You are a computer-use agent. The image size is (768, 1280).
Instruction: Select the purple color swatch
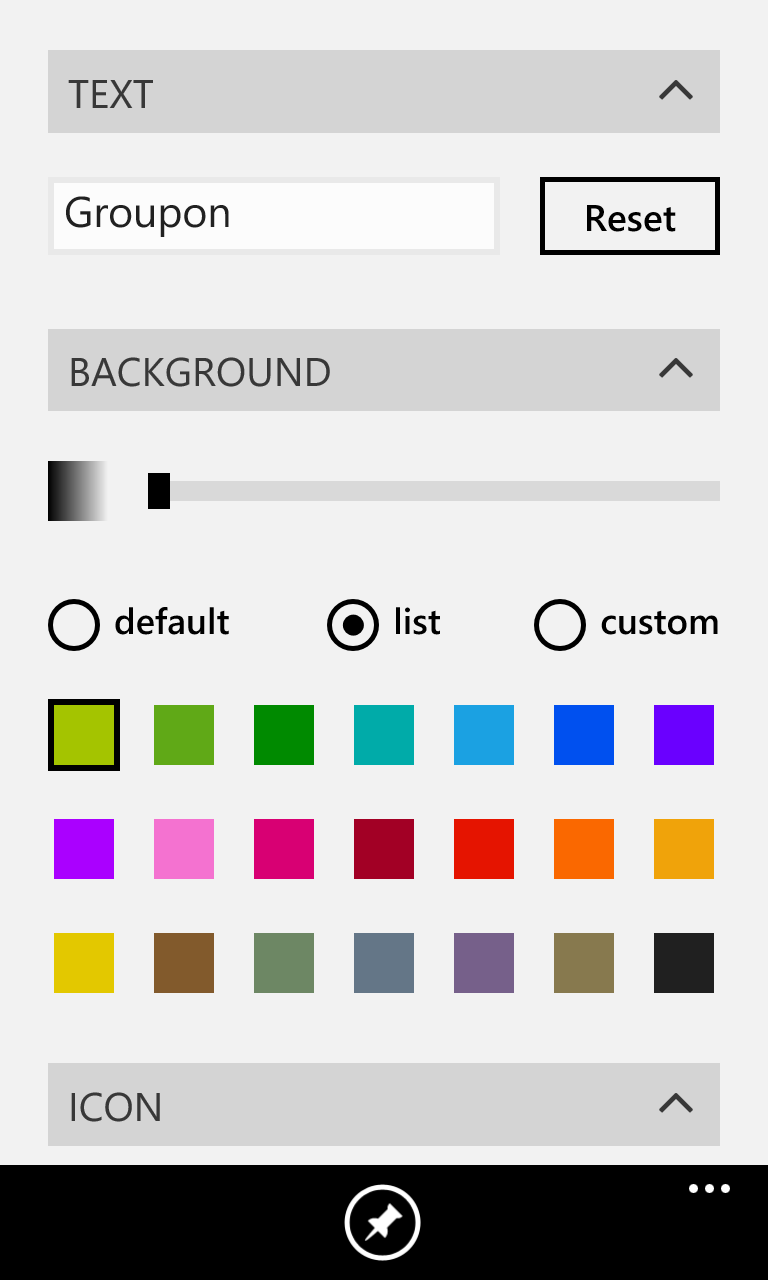(x=683, y=735)
